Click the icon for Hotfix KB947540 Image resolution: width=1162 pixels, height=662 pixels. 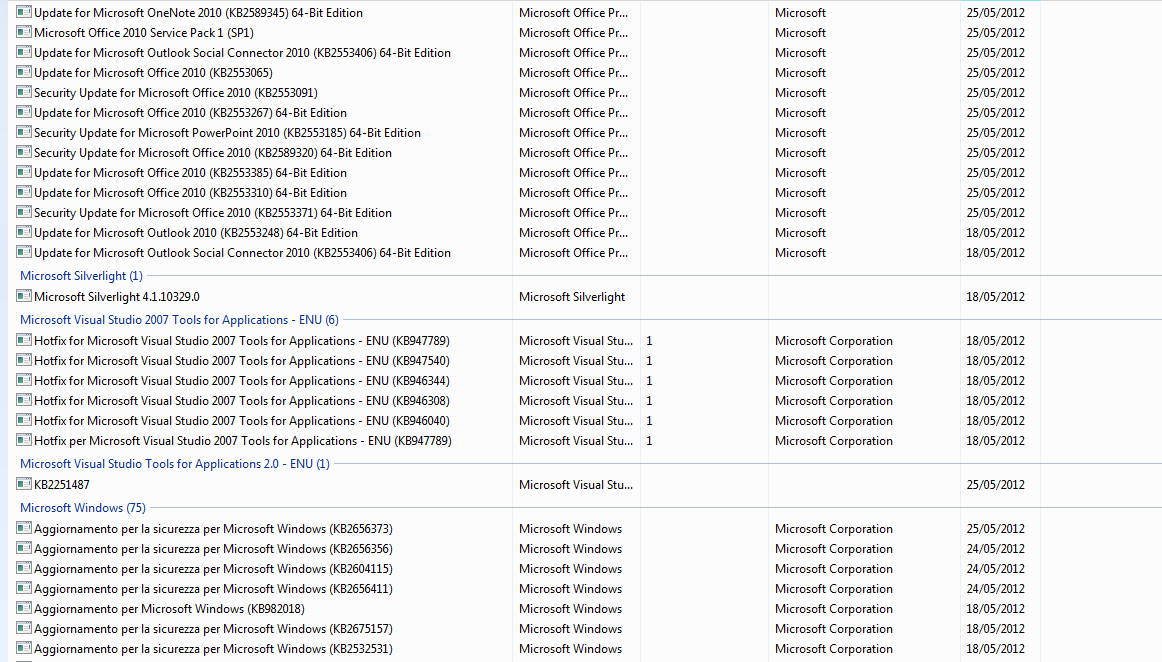[24, 360]
